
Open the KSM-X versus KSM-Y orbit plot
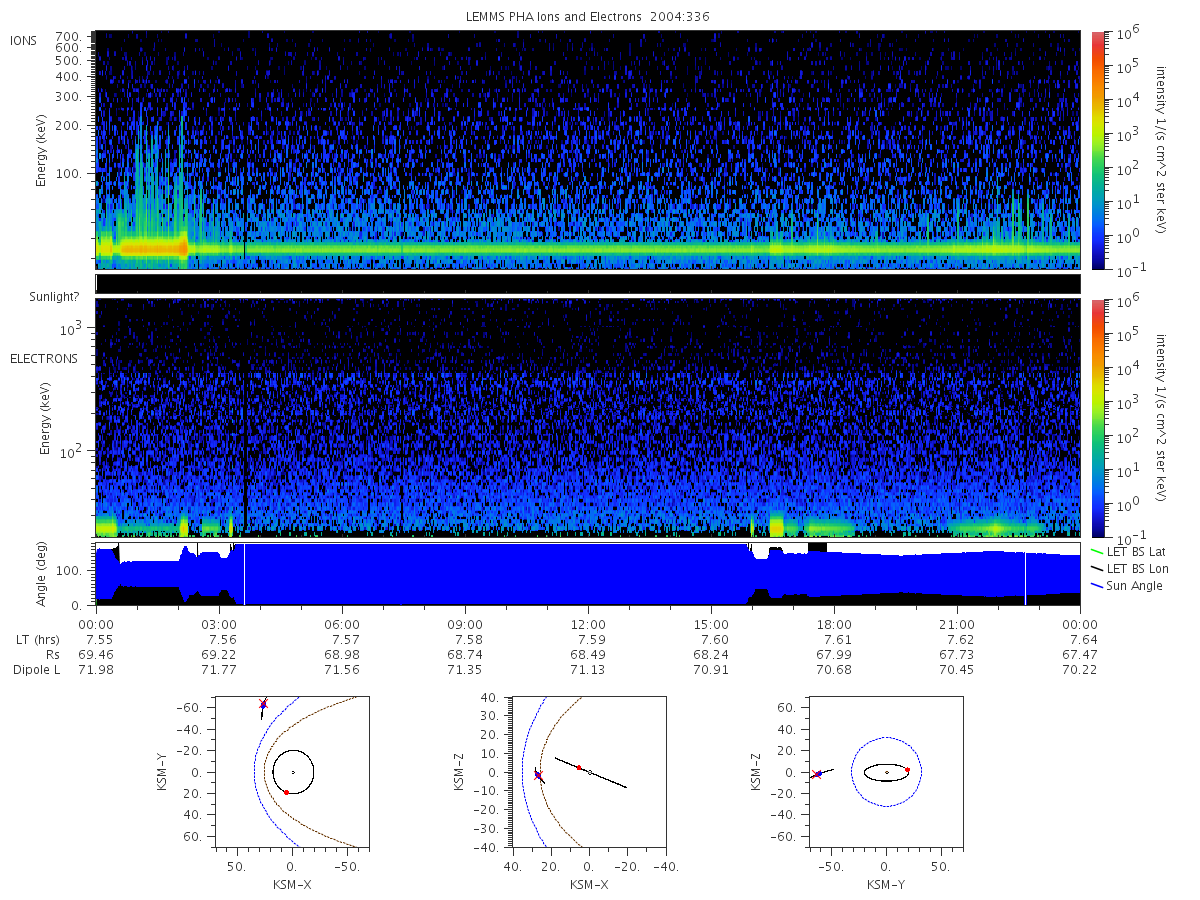pos(290,772)
